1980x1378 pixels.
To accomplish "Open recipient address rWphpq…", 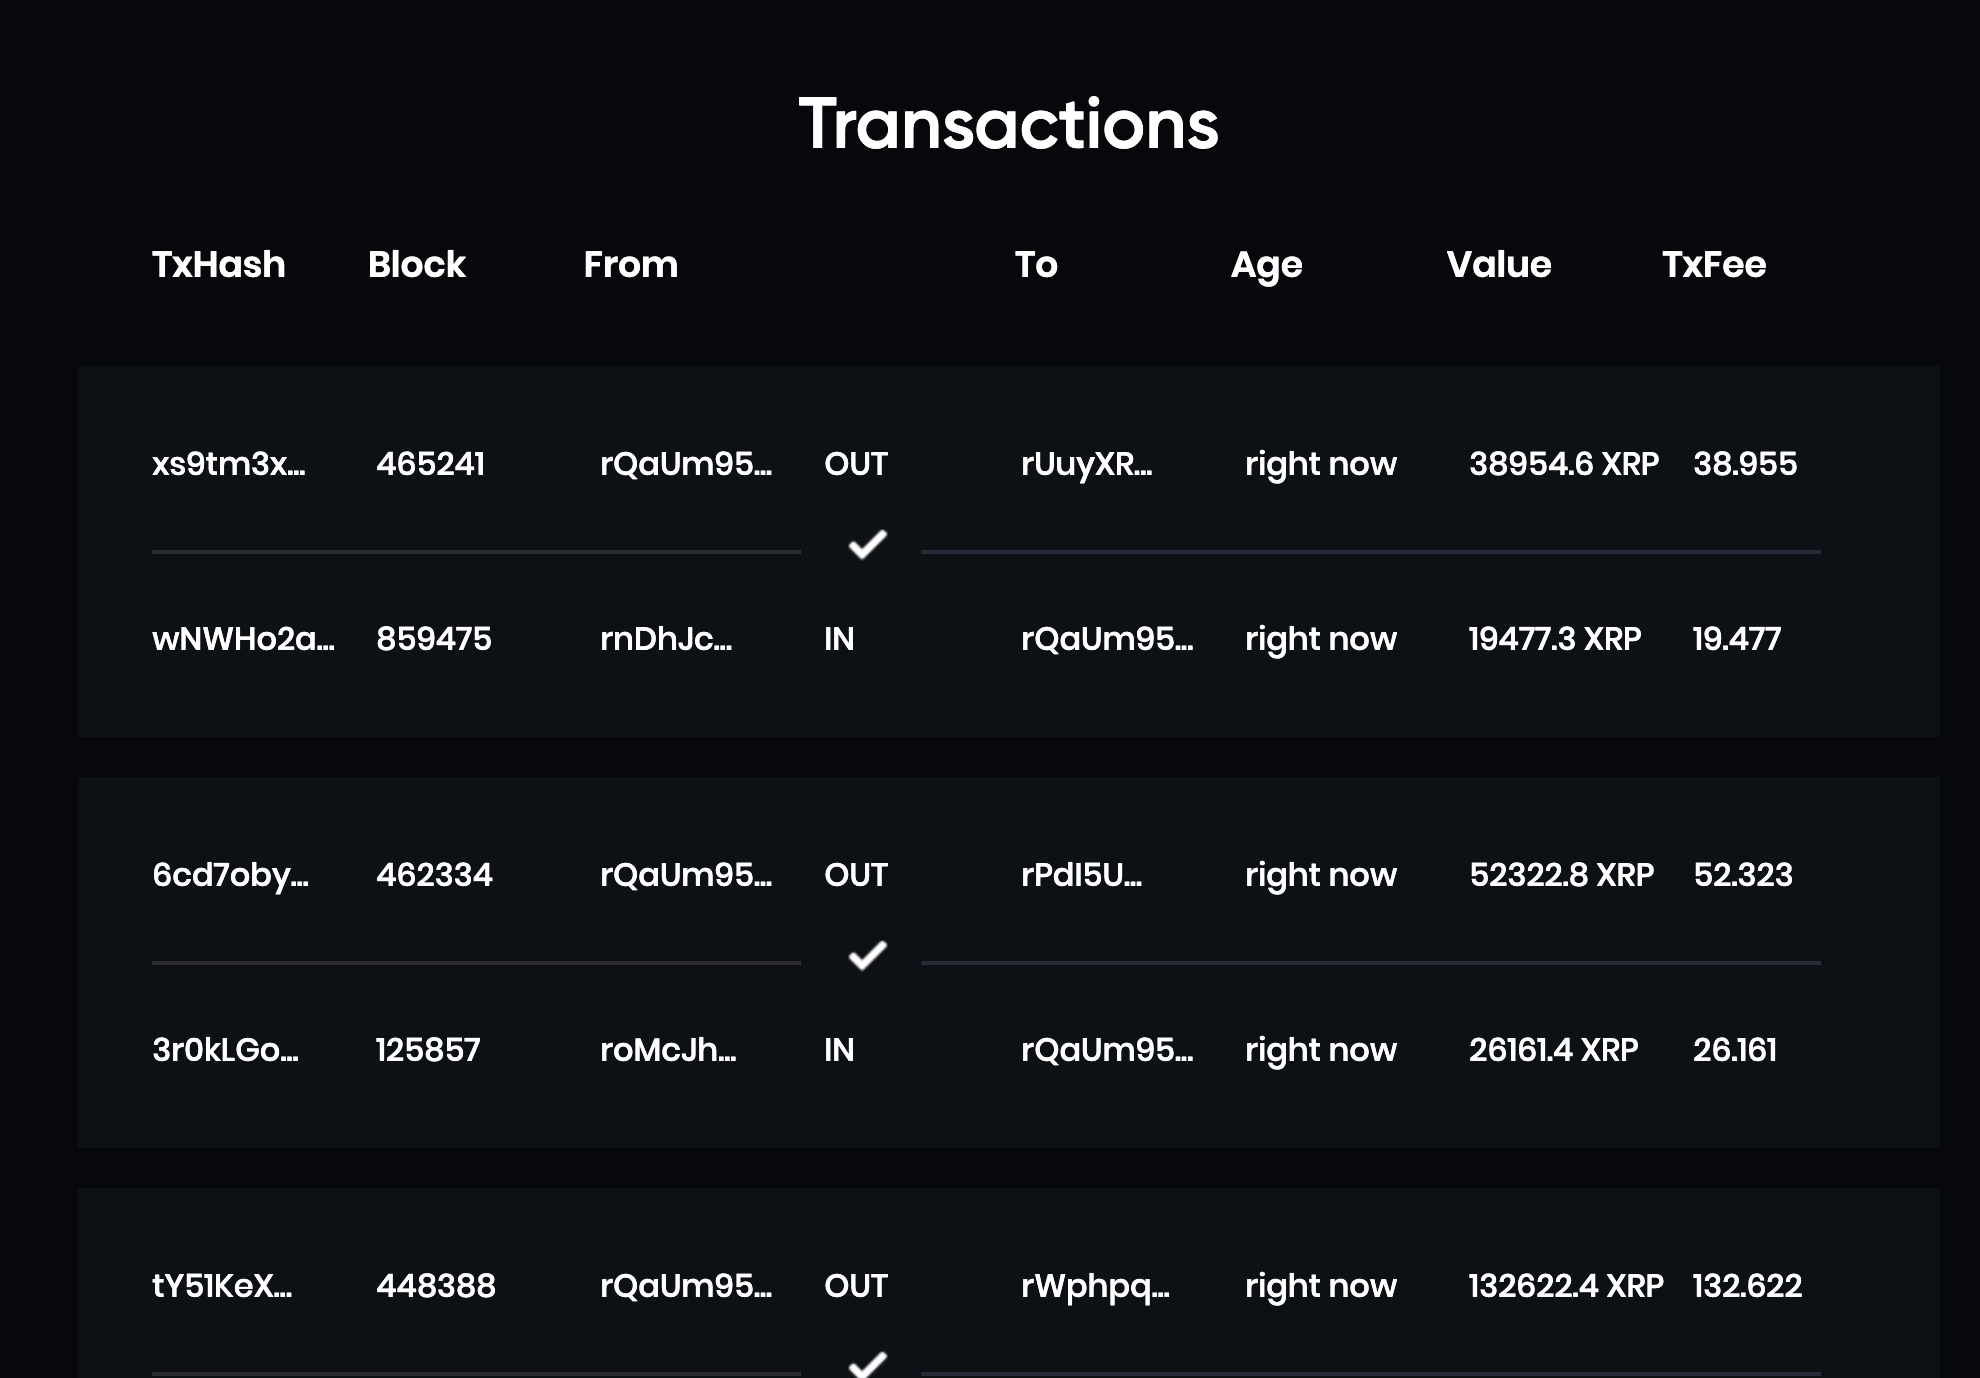I will [x=1095, y=1287].
